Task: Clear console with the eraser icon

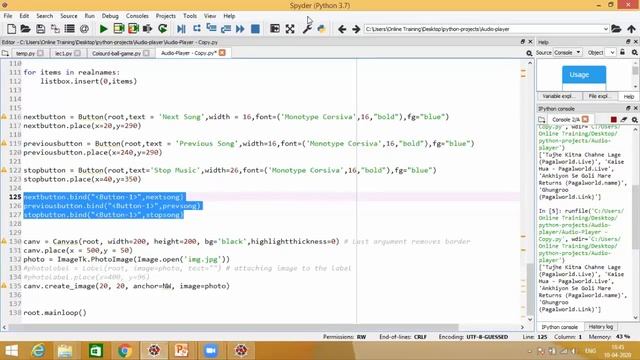Action: coord(624,119)
